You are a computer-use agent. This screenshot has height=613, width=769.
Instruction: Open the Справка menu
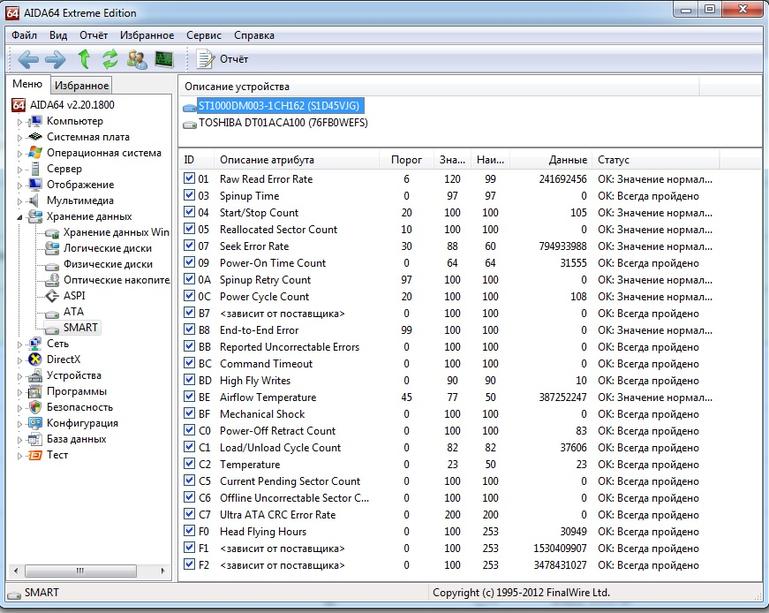click(254, 35)
